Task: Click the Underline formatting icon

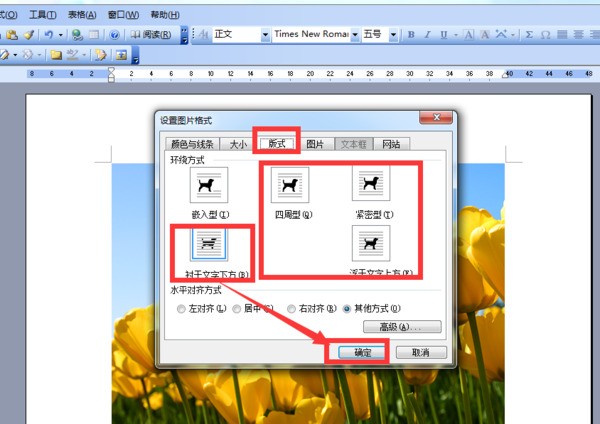Action: point(443,34)
